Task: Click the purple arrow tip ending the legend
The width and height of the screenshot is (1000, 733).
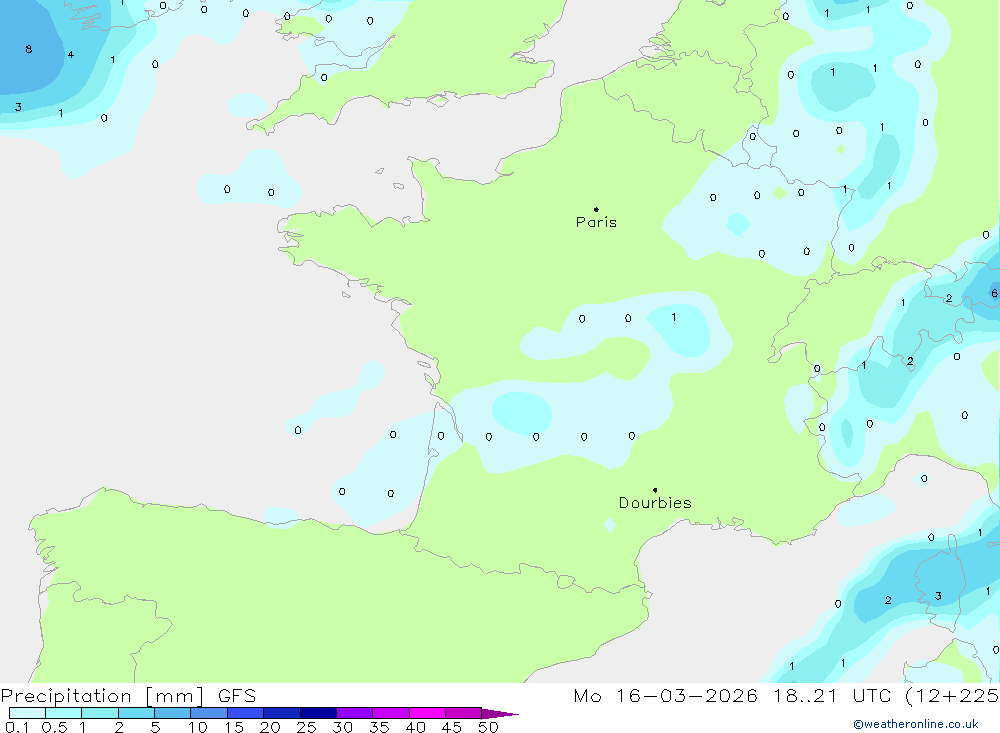Action: [499, 714]
